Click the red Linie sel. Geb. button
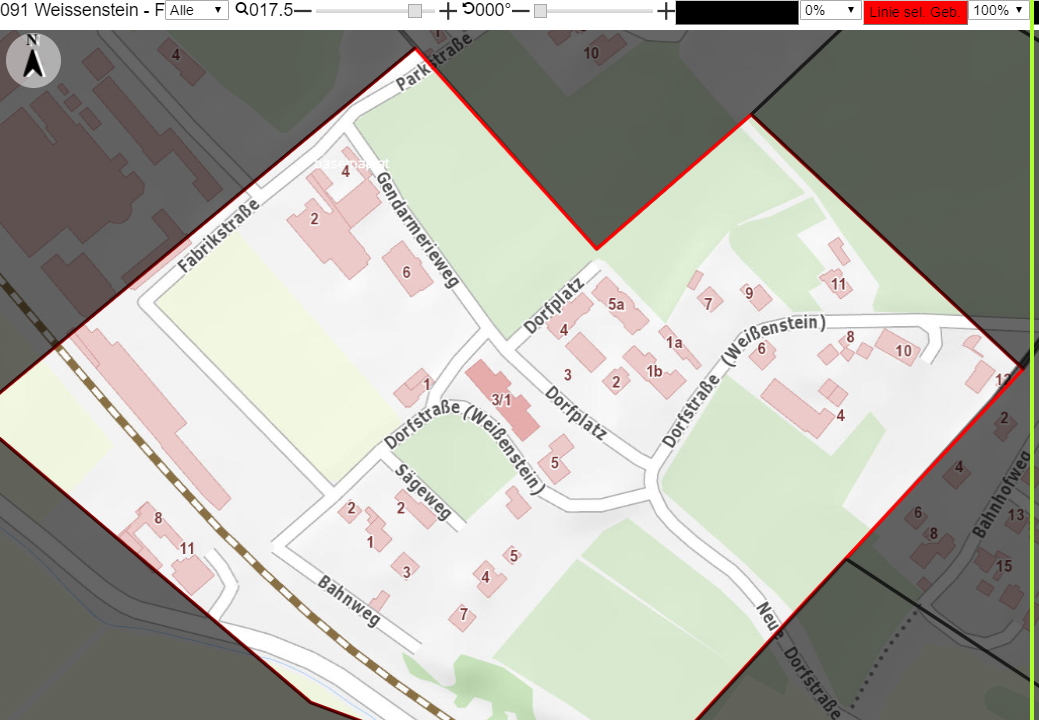This screenshot has height=720, width=1039. [x=915, y=12]
